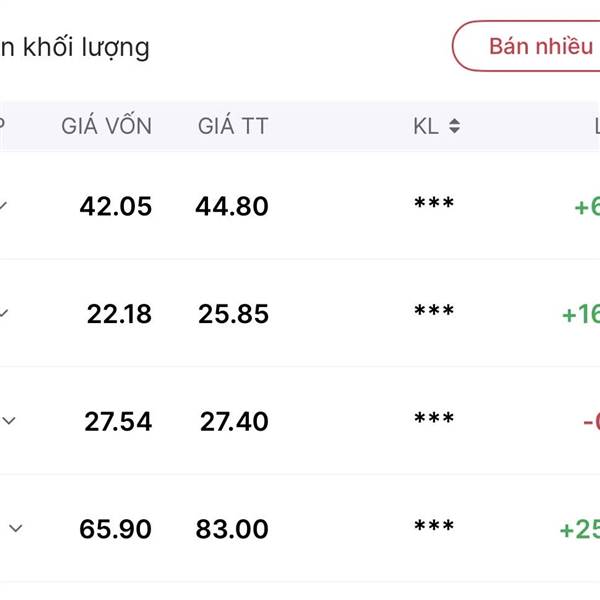Tap the red negative profit value

pyautogui.click(x=590, y=422)
